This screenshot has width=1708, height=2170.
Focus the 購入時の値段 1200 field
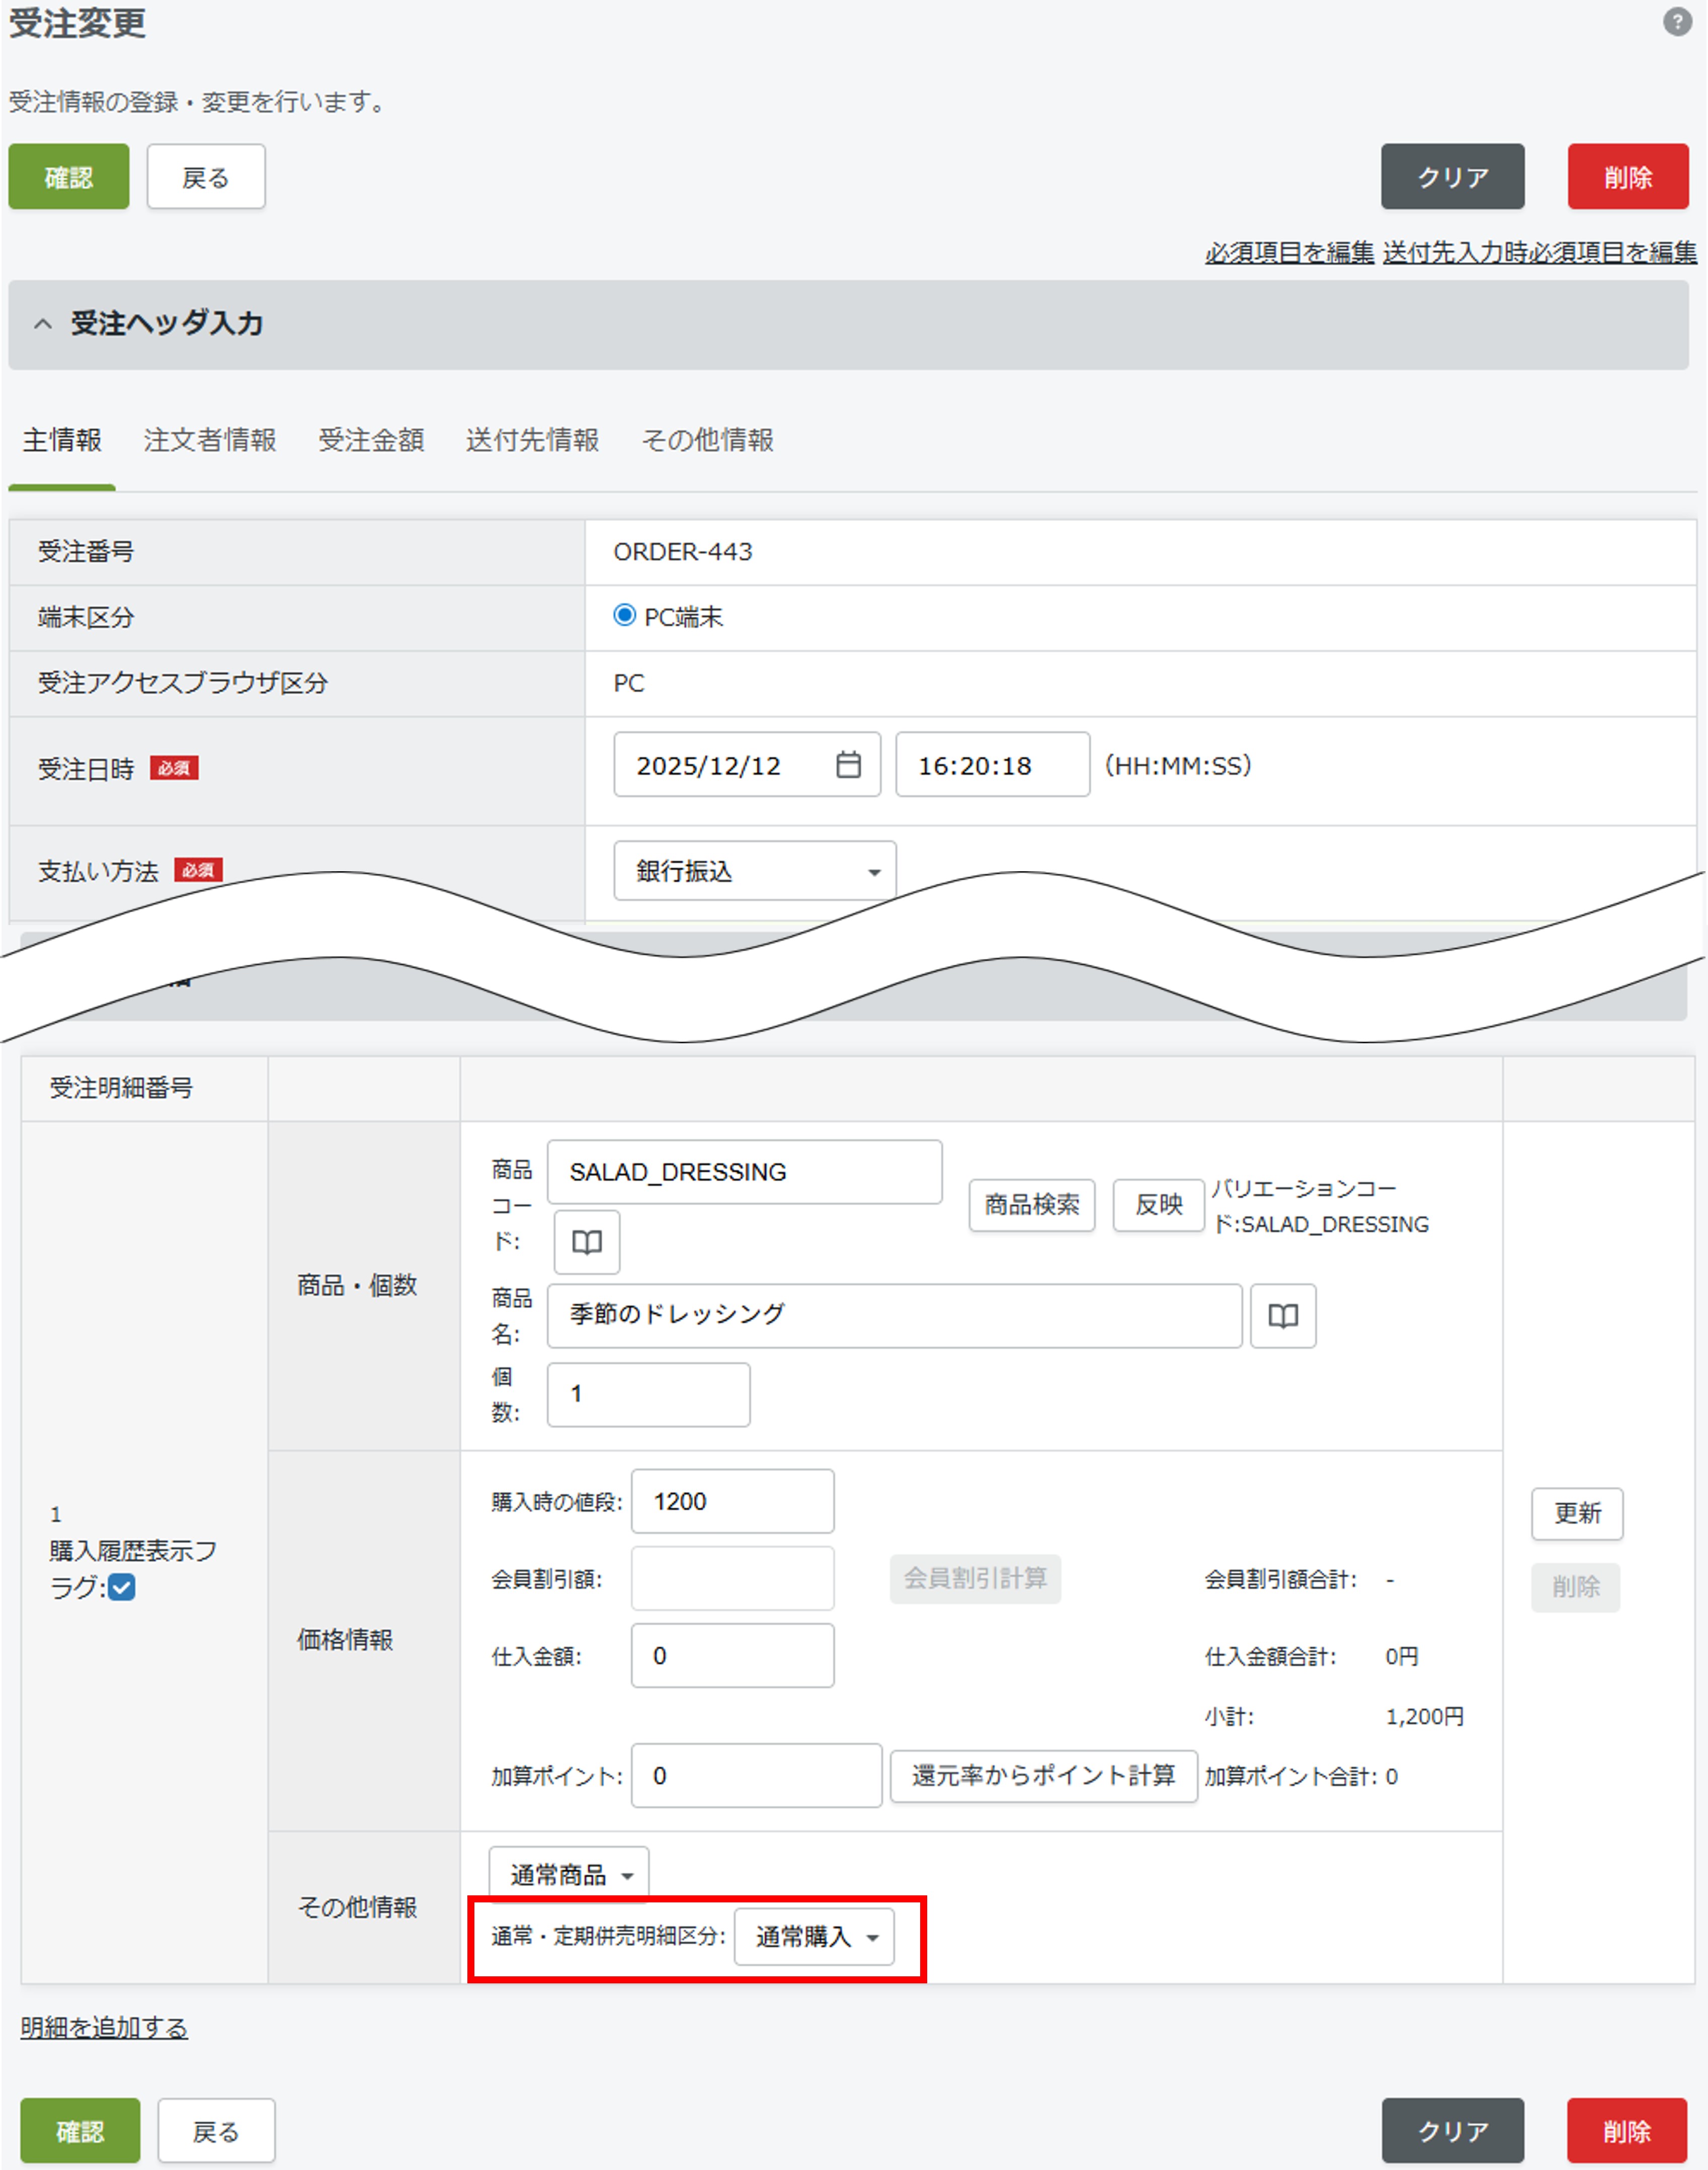tap(733, 1502)
